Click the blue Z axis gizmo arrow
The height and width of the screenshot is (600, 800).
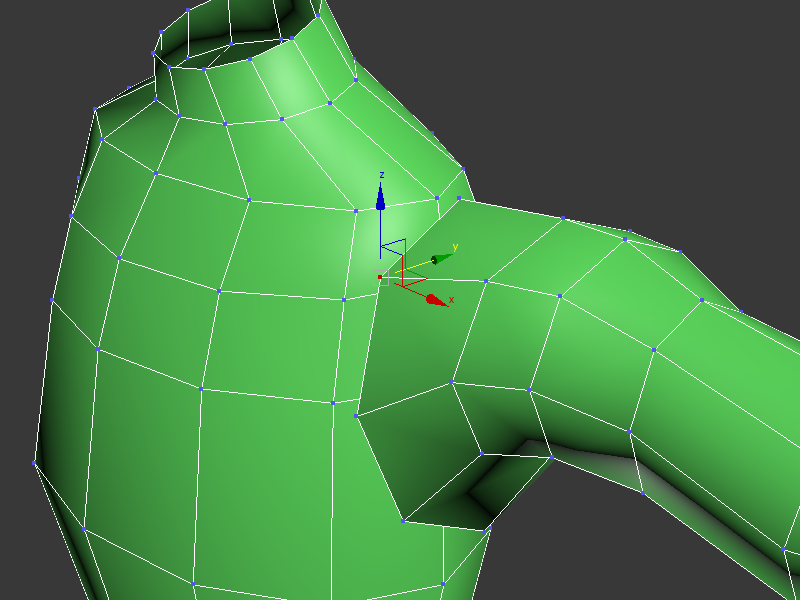click(380, 198)
